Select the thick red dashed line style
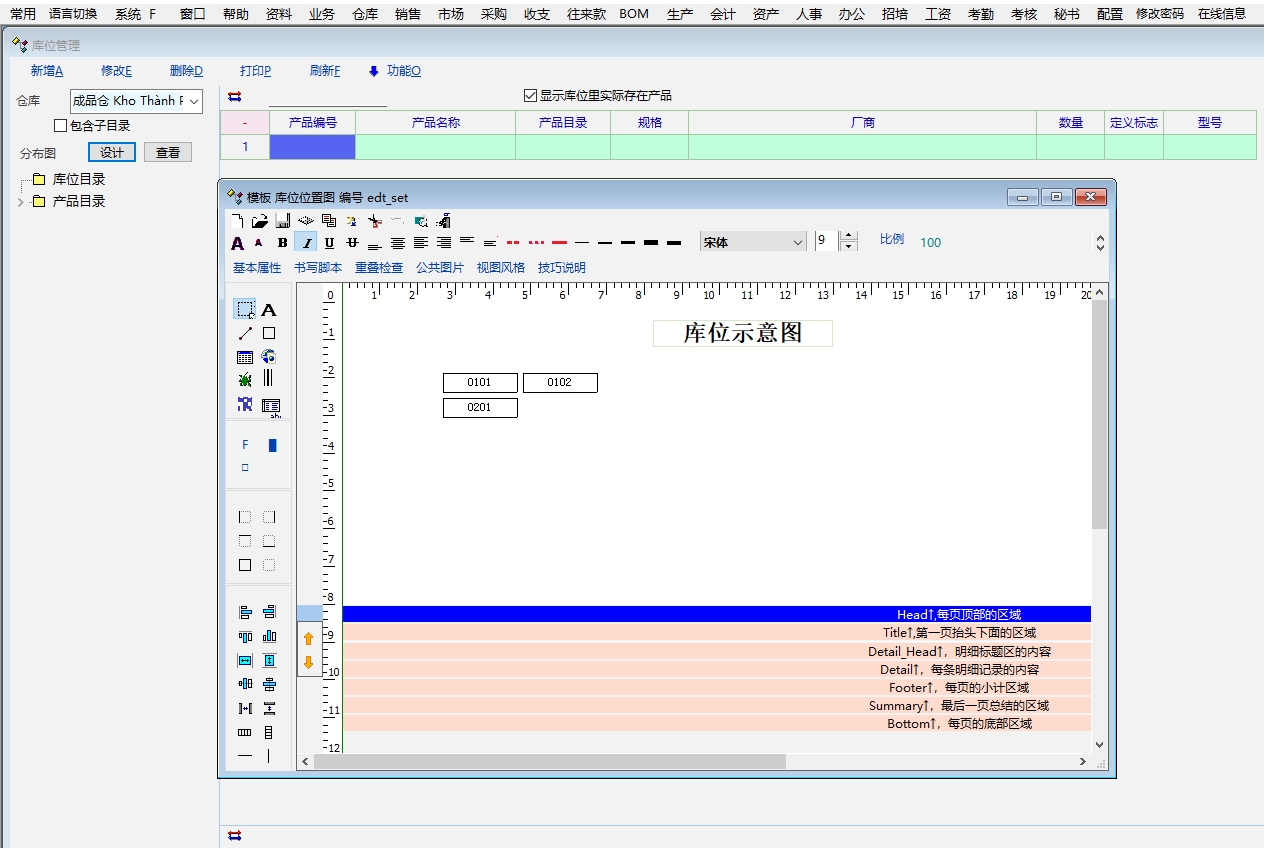The image size is (1264, 848). click(x=513, y=243)
